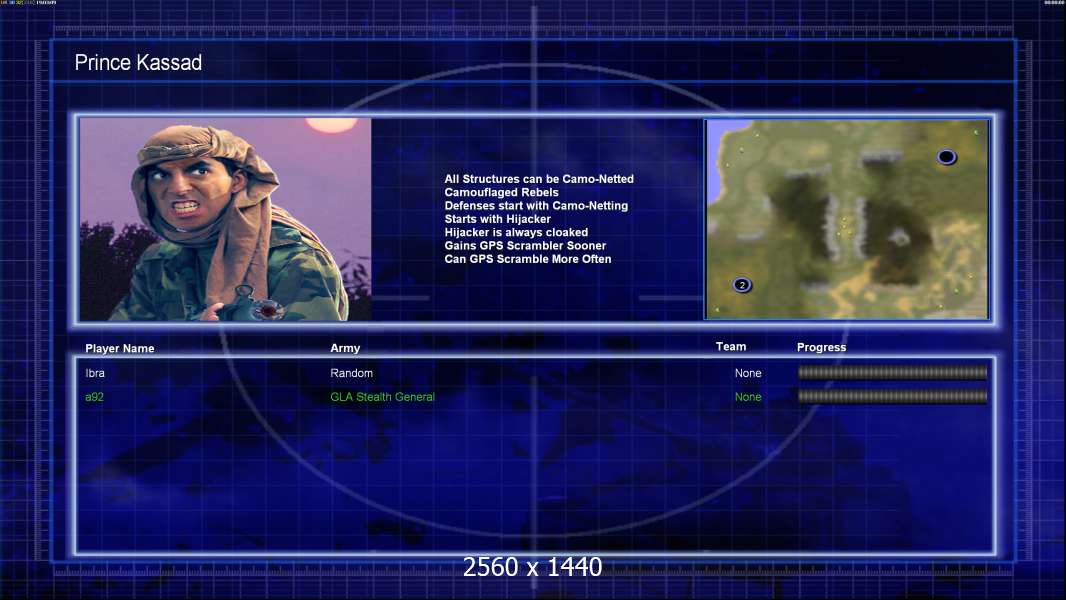Click the GLA Stealth General army label
The image size is (1066, 600).
coord(382,397)
